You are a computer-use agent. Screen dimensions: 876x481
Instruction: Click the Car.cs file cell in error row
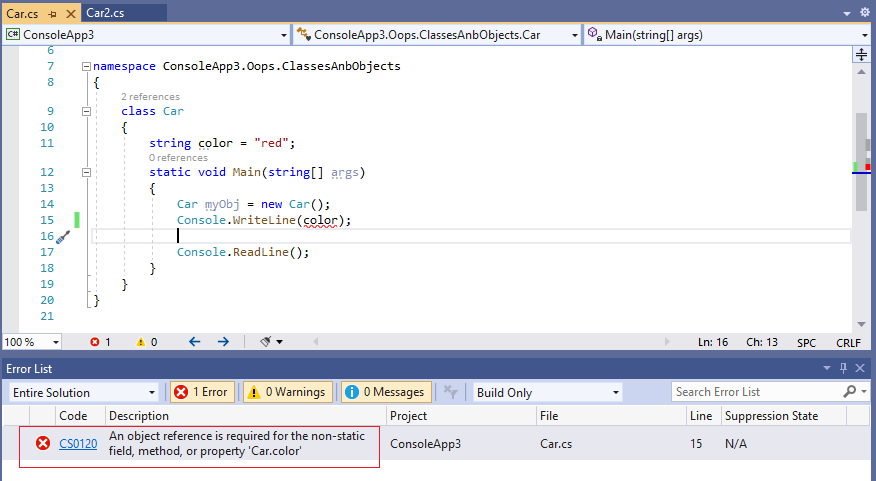[556, 444]
